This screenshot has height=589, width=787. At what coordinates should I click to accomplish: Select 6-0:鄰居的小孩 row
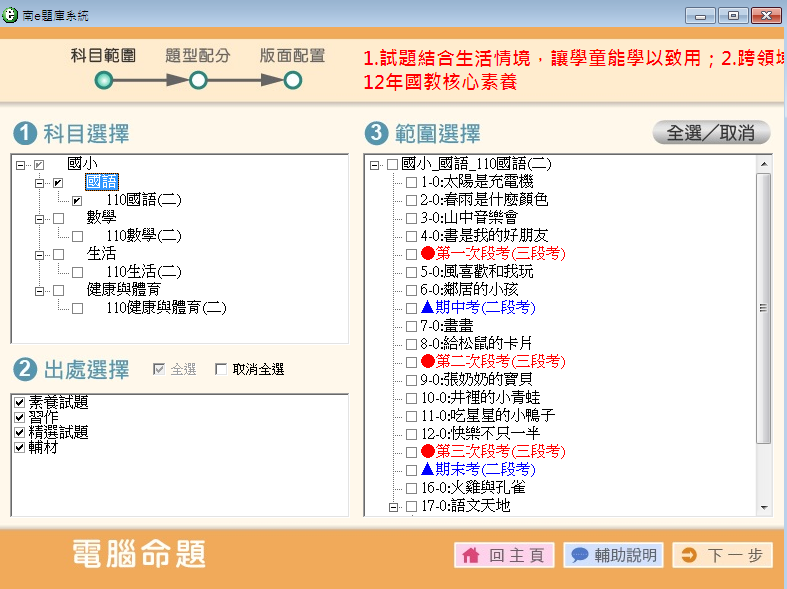(x=469, y=290)
